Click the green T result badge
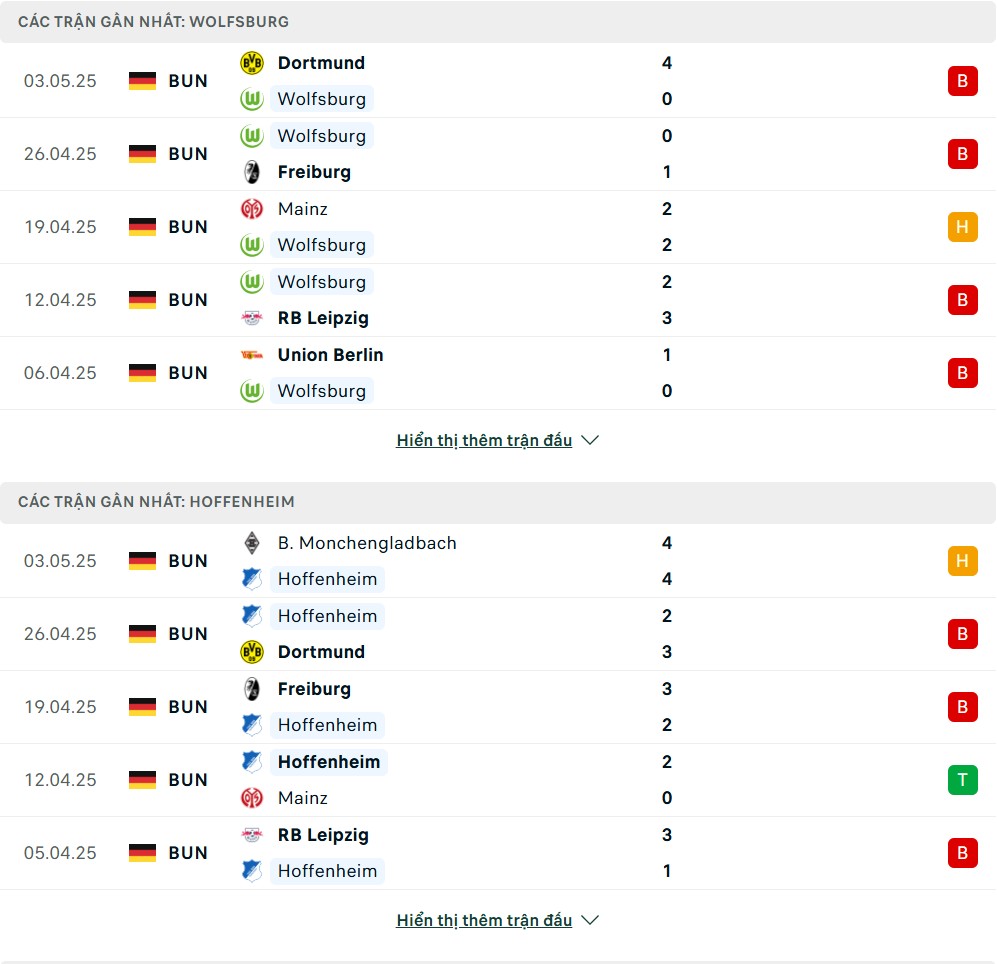This screenshot has width=997, height=964. coord(963,780)
